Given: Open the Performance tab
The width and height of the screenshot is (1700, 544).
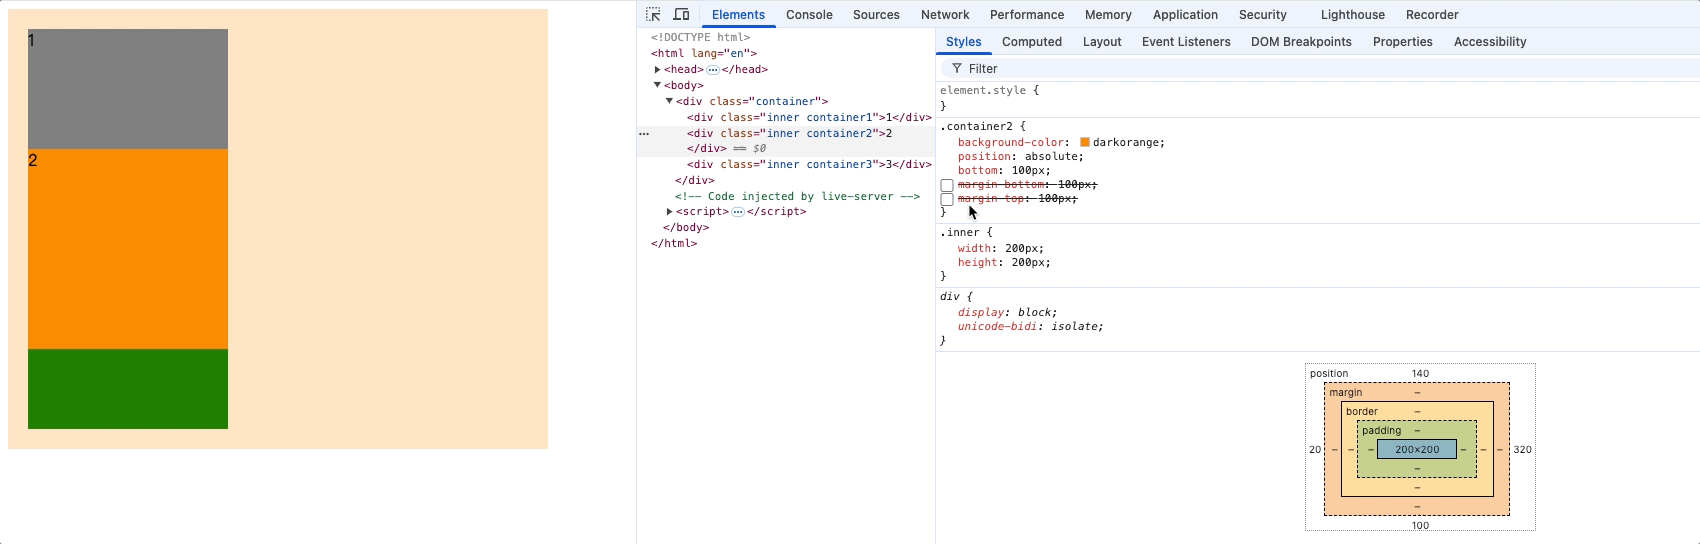Looking at the screenshot, I should 1027,14.
